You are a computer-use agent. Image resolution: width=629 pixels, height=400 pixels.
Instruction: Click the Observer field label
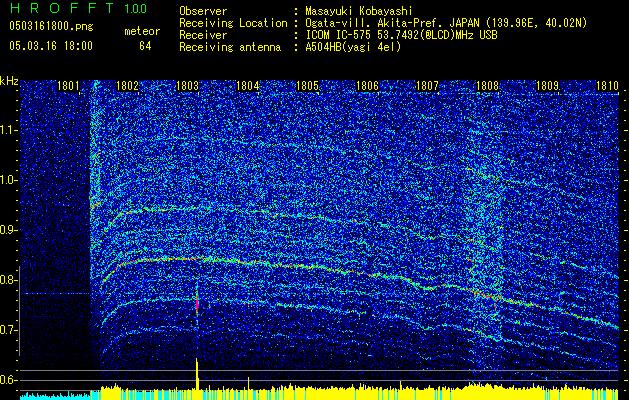203,11
